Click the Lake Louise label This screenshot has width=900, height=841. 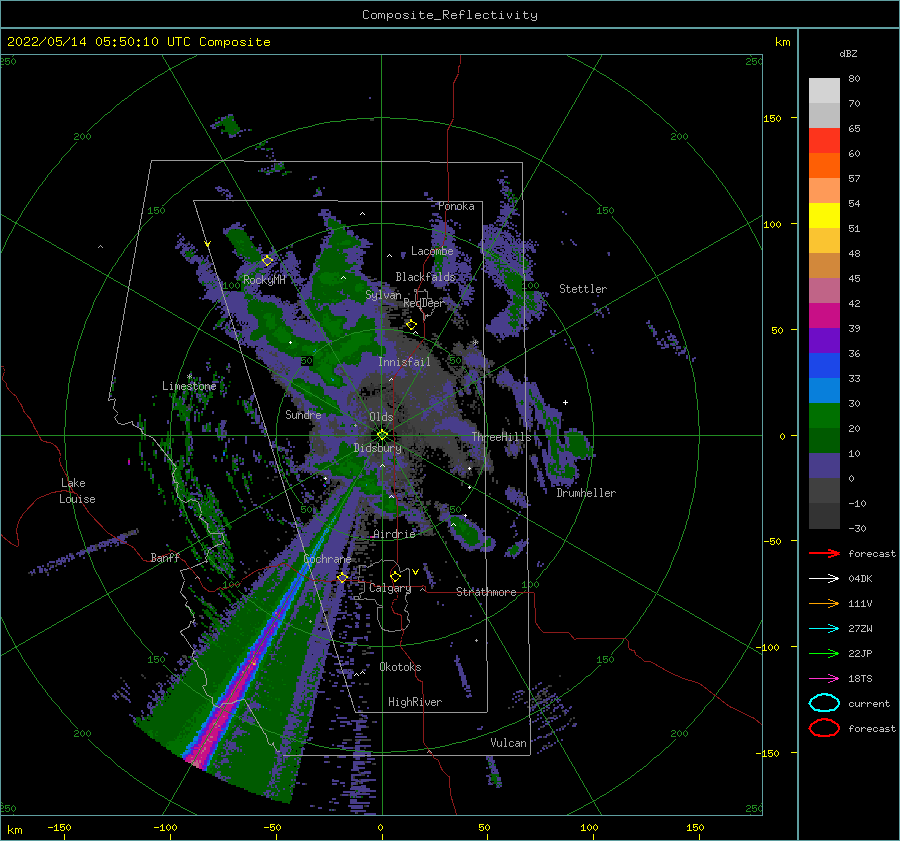click(x=77, y=491)
